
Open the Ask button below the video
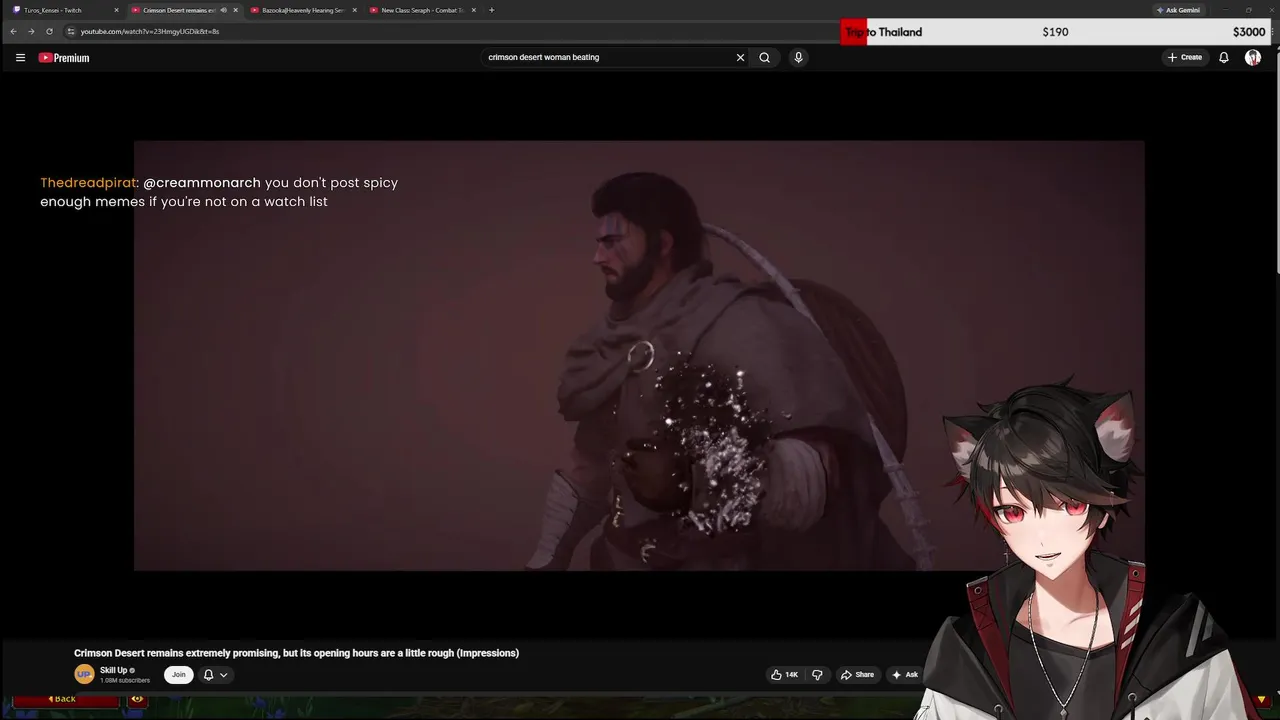[x=904, y=675]
